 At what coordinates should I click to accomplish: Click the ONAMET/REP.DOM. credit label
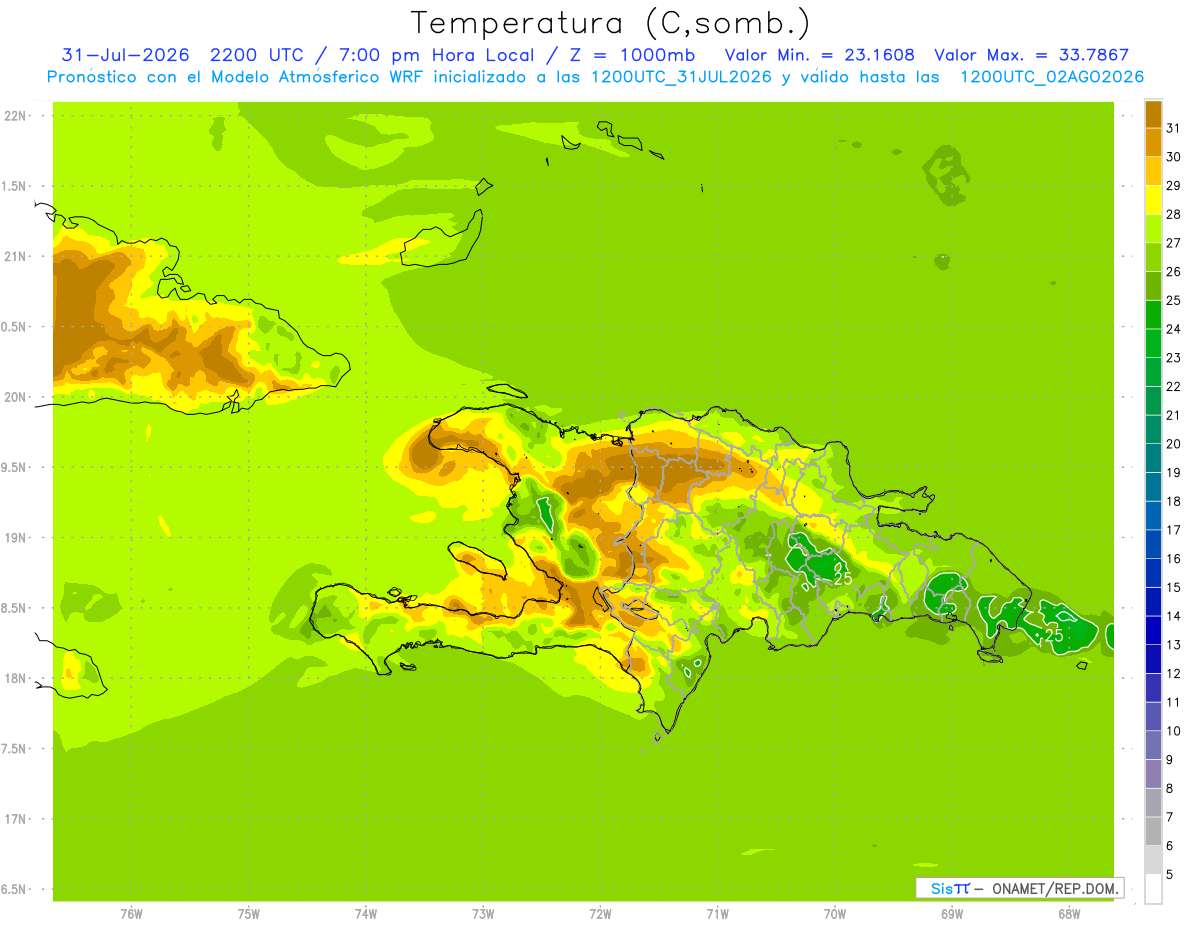[1054, 888]
